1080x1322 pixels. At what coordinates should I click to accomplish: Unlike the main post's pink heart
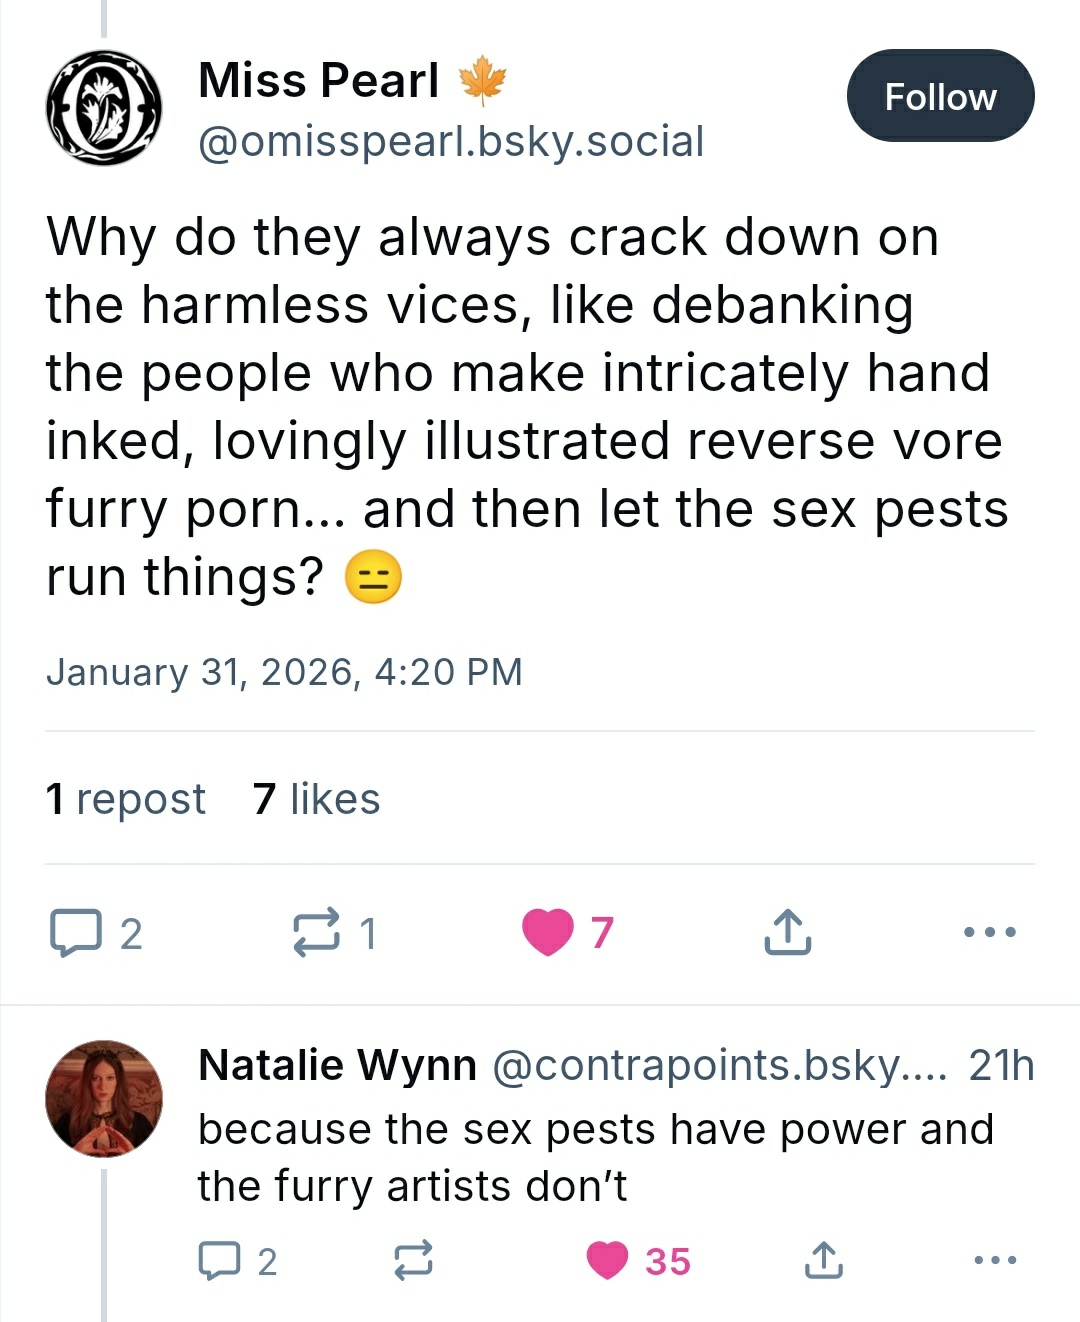pos(548,932)
